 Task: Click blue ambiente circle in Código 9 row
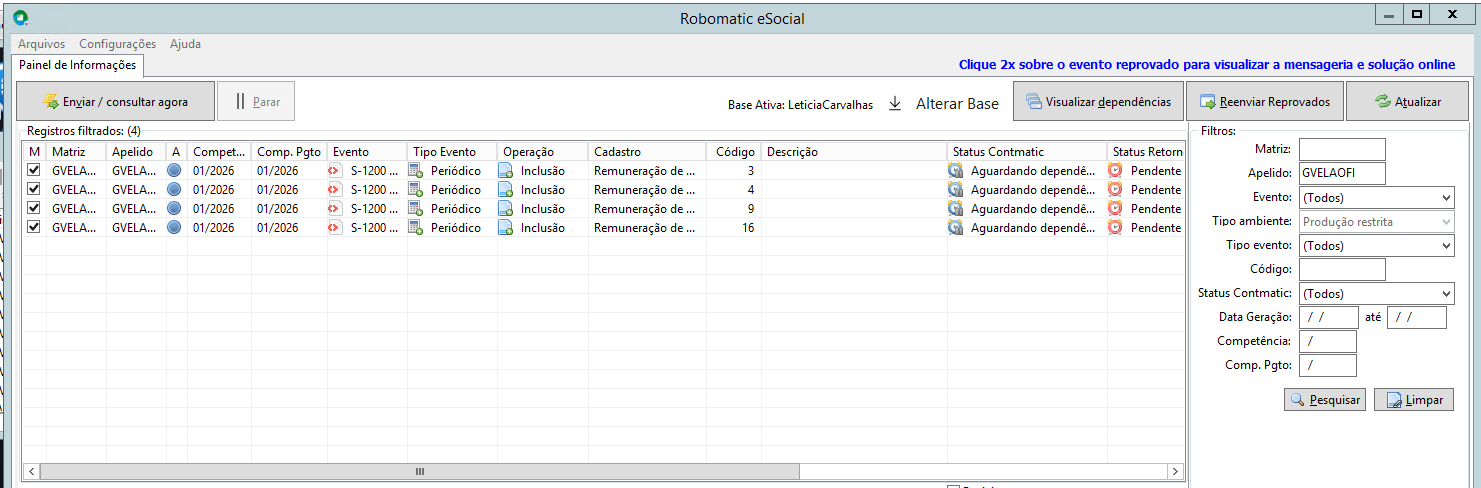[x=175, y=208]
